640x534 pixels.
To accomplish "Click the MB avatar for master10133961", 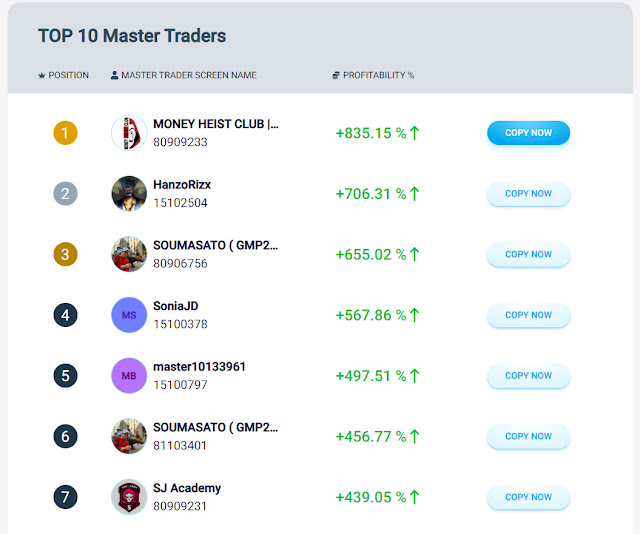I will tap(129, 376).
